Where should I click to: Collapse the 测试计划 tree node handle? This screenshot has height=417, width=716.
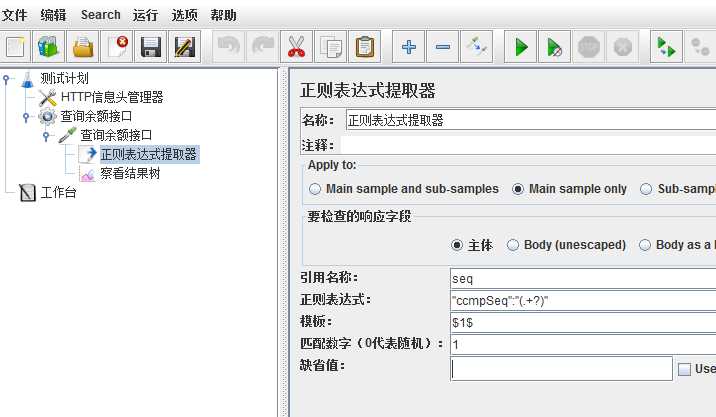click(6, 79)
